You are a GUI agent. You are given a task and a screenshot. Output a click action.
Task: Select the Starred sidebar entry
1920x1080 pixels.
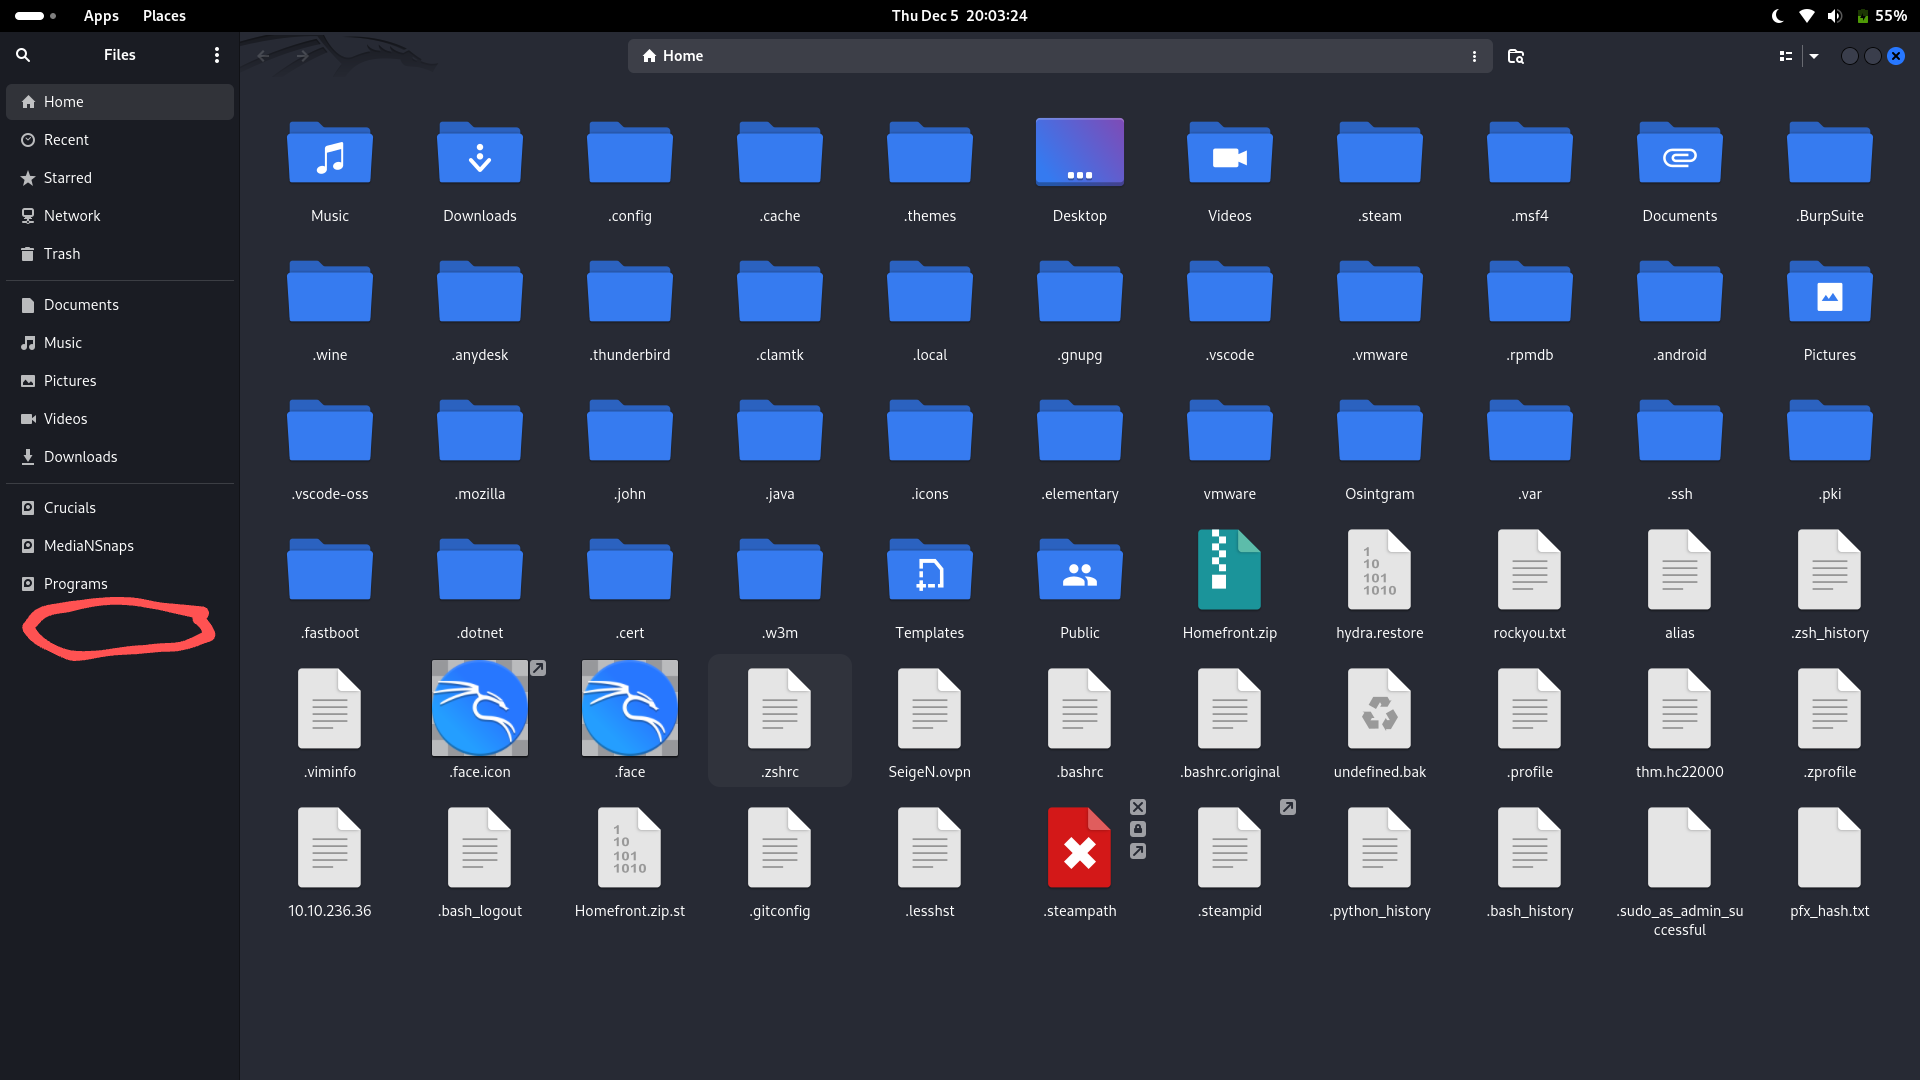tap(67, 178)
